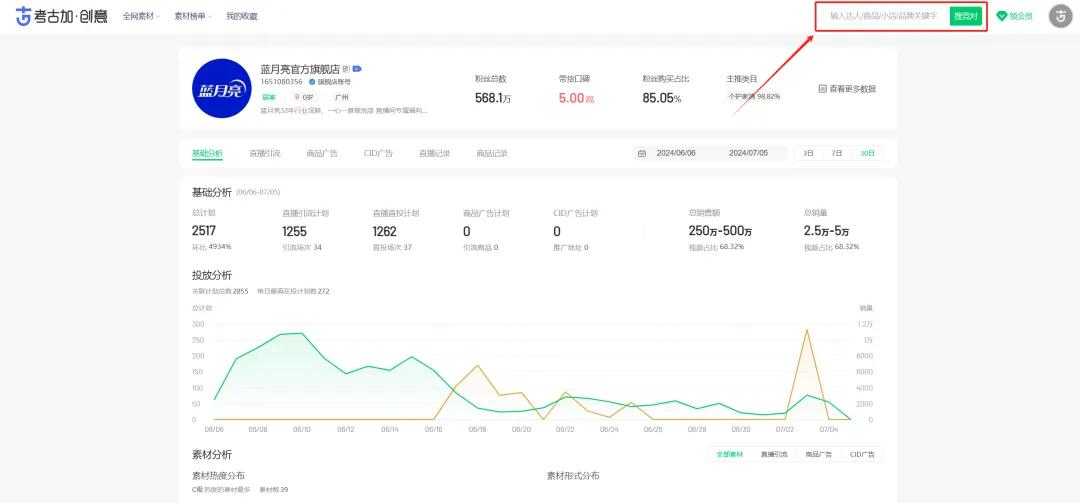1080x503 pixels.
Task: Click the user avatar icon at top right
Action: 1060,16
